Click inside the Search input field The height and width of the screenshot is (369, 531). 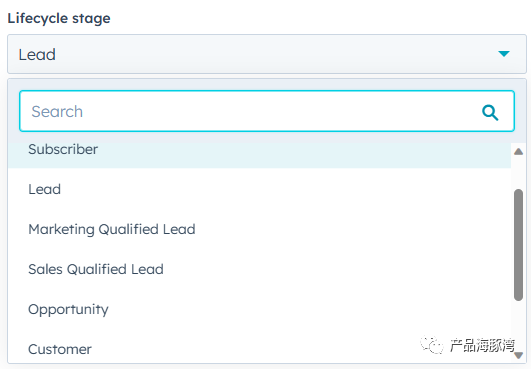coord(267,111)
